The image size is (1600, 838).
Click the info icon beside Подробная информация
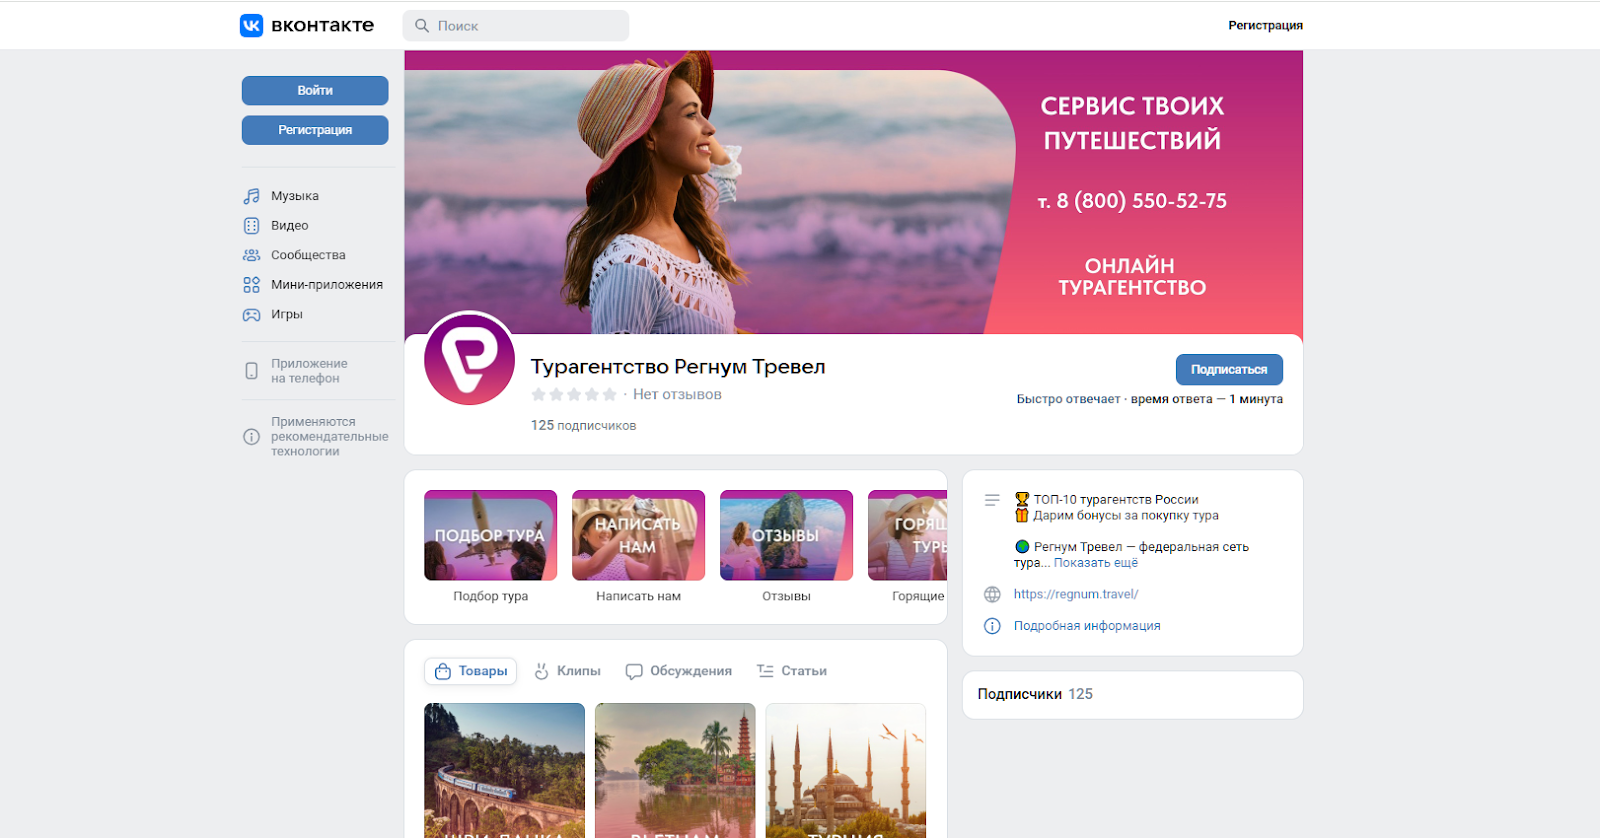pyautogui.click(x=992, y=626)
